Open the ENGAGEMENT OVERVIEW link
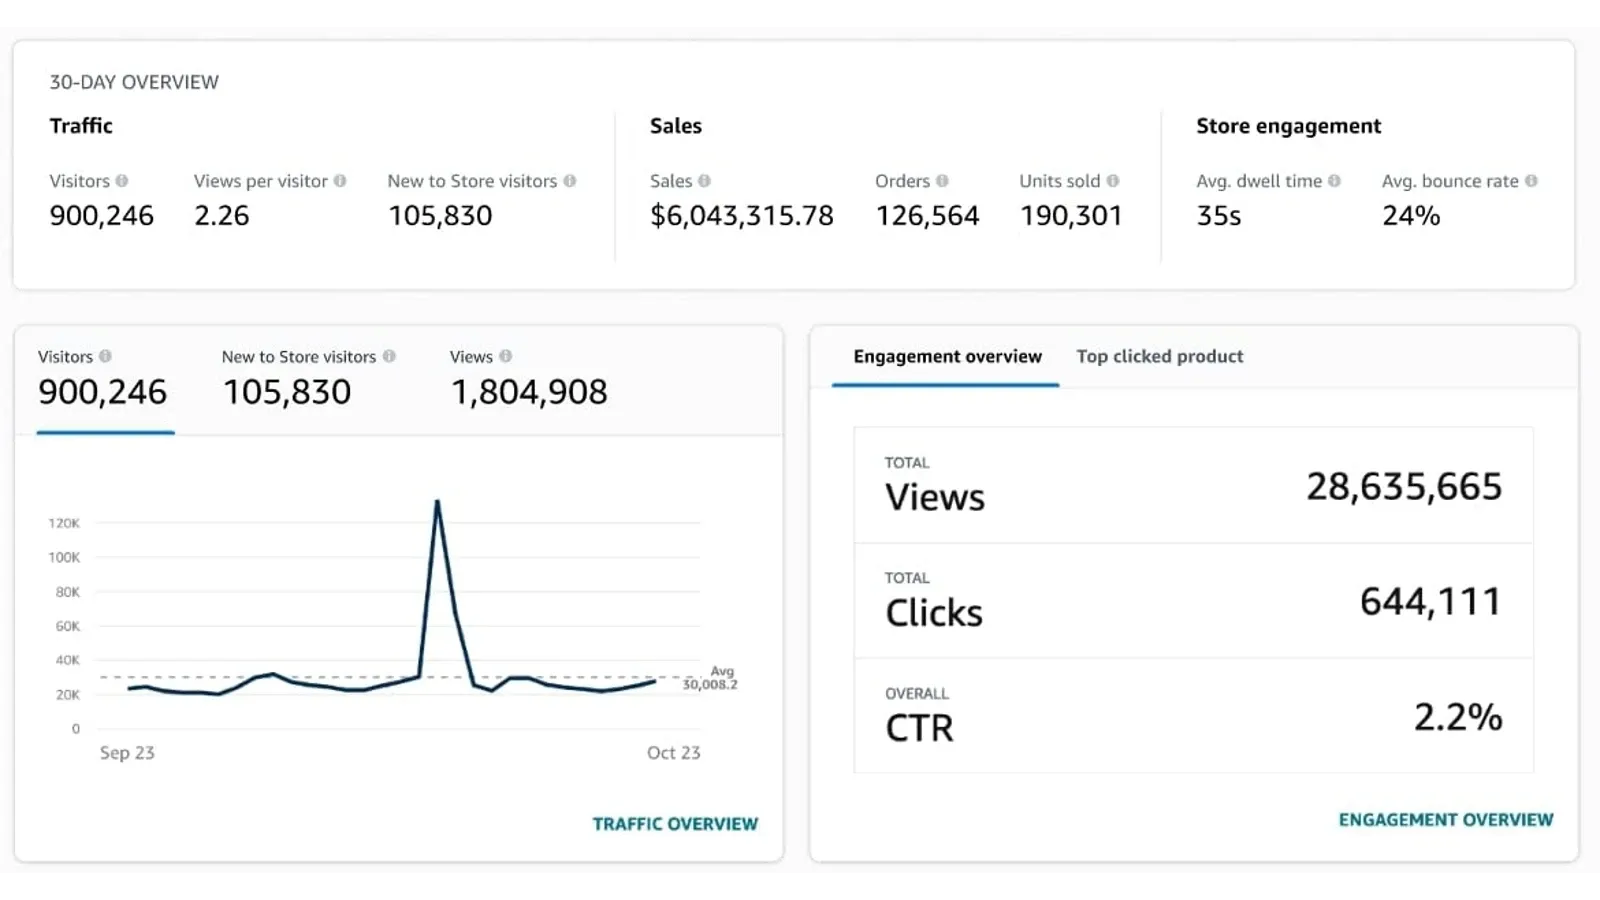This screenshot has height=900, width=1600. tap(1446, 820)
